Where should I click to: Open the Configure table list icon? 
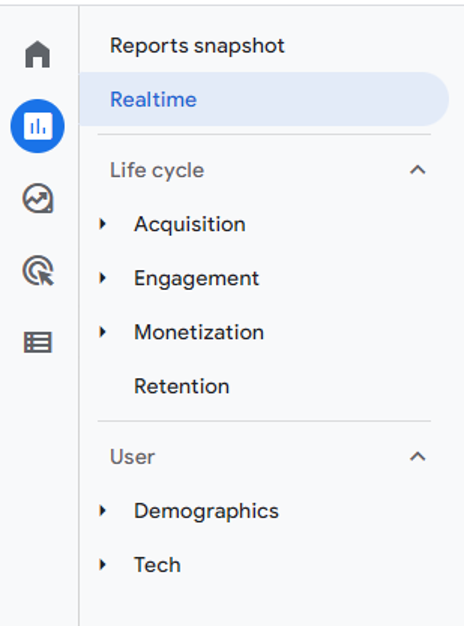click(x=38, y=343)
